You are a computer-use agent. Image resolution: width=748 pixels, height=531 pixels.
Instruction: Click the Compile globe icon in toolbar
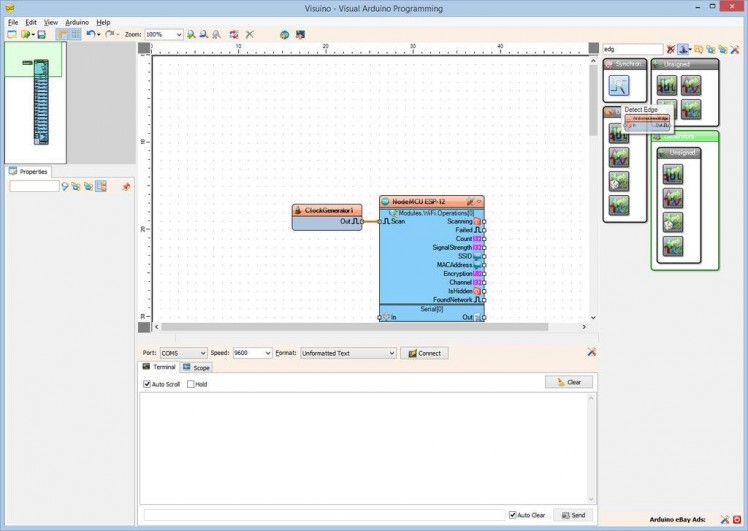click(x=284, y=34)
